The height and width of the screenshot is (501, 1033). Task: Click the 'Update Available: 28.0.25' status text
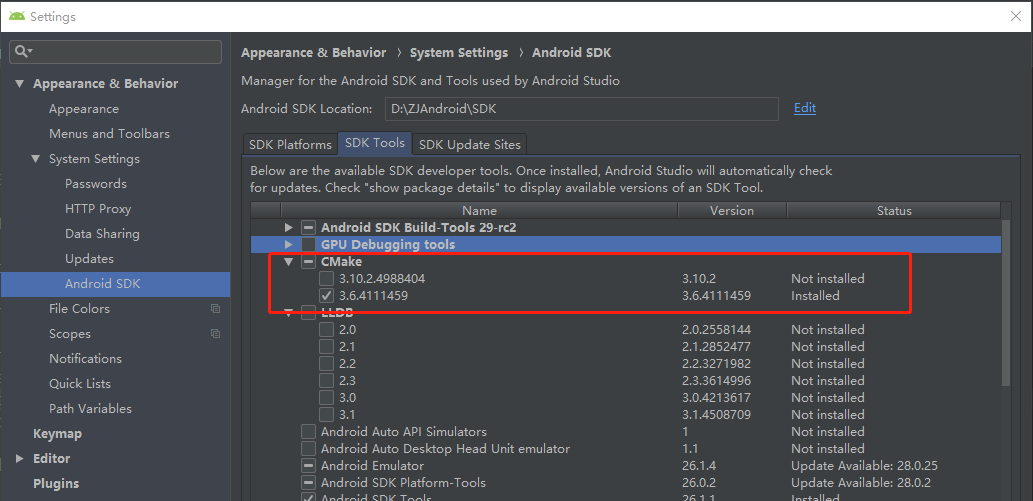point(864,466)
